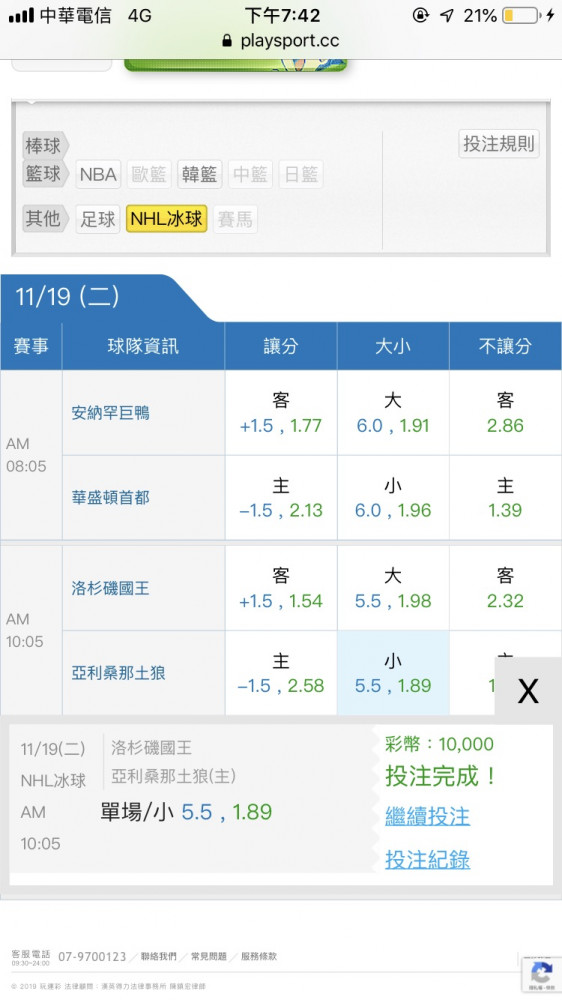The height and width of the screenshot is (1000, 562).
Task: Open the 常見問題 footer link
Action: tap(209, 957)
